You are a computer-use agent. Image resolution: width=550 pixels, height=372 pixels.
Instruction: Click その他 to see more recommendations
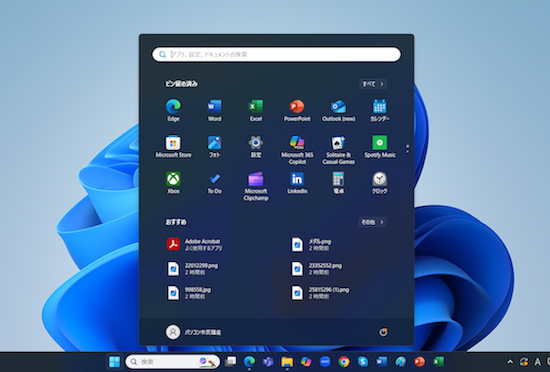pyautogui.click(x=373, y=222)
